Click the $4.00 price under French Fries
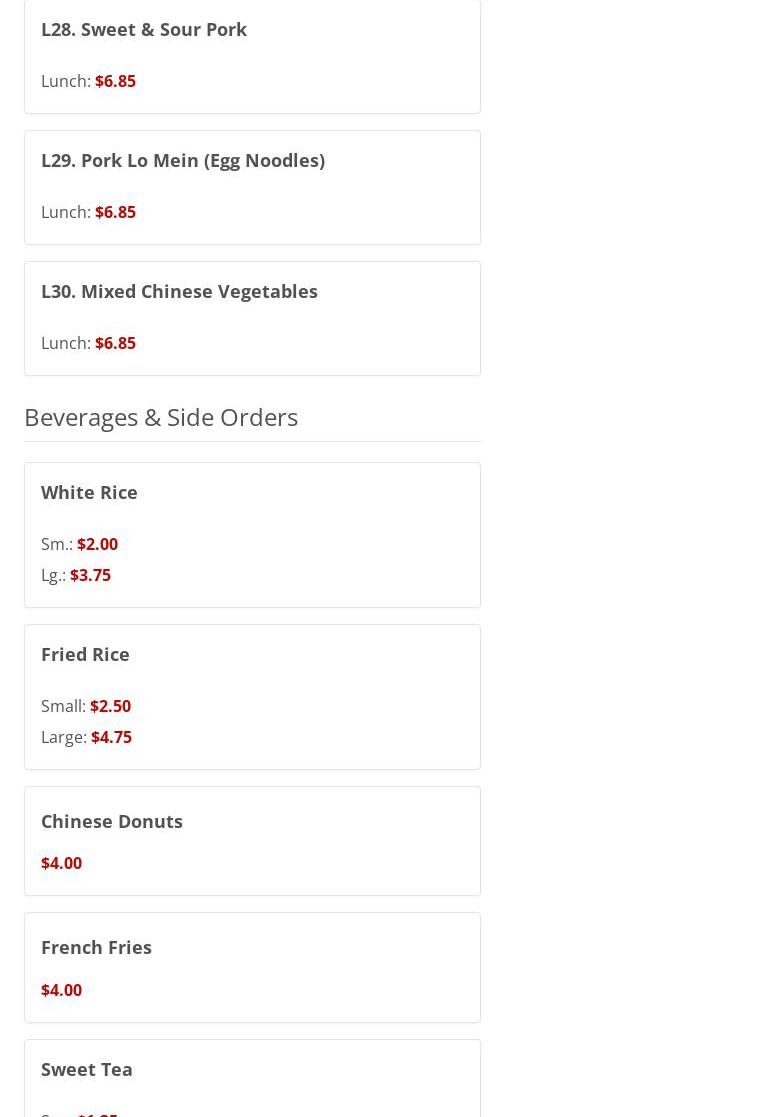 pos(61,990)
